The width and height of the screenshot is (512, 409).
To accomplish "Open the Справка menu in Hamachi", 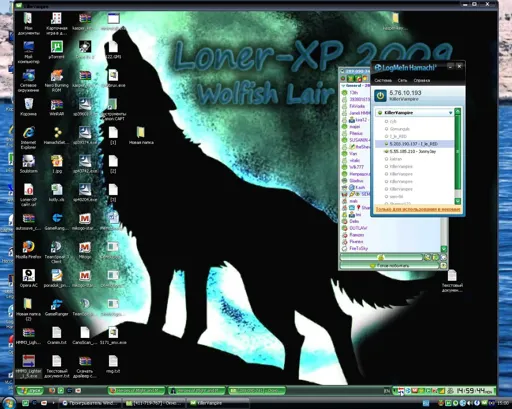I will (x=422, y=80).
